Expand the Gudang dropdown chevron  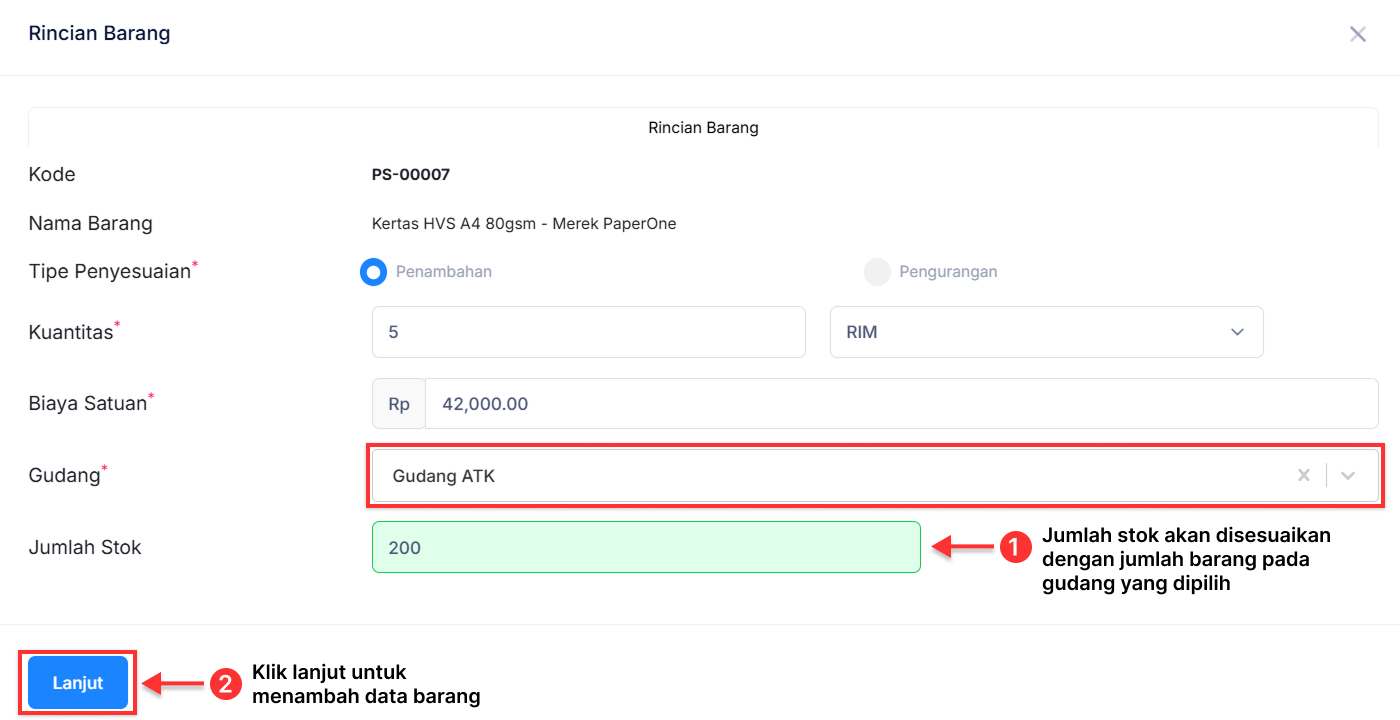click(x=1348, y=476)
